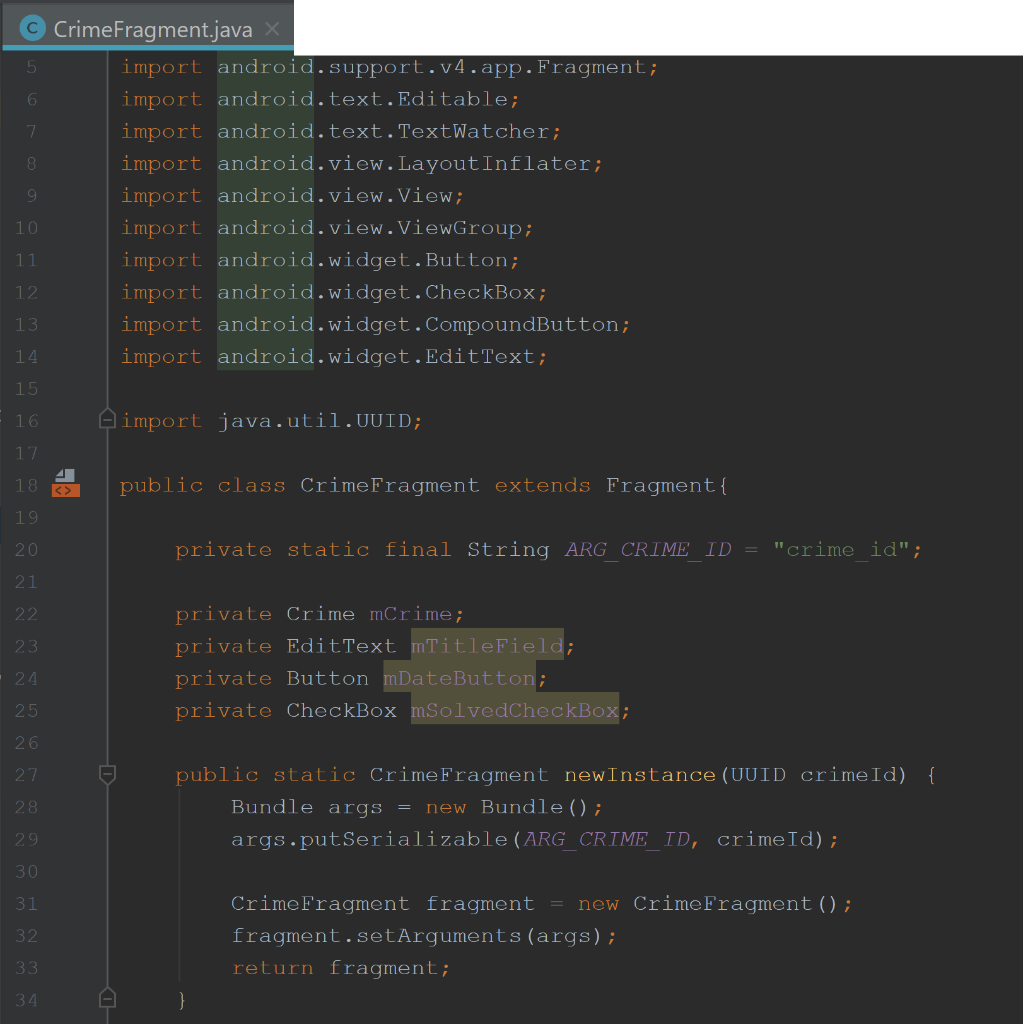Click 'return fragment;' statement on line 33
Viewport: 1023px width, 1024px height.
(341, 968)
